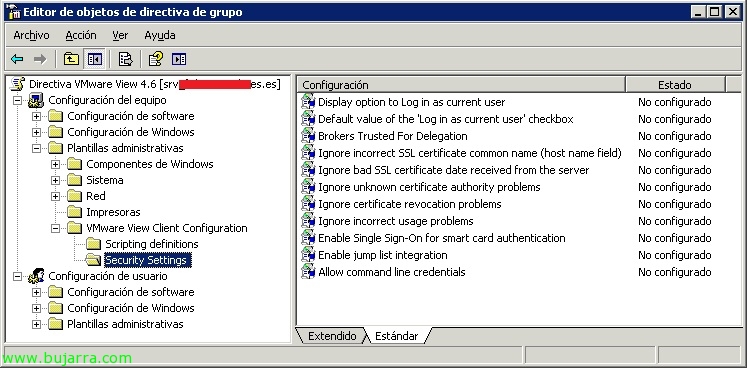Switch to the Estándar tab
This screenshot has height=368, width=747.
point(396,336)
